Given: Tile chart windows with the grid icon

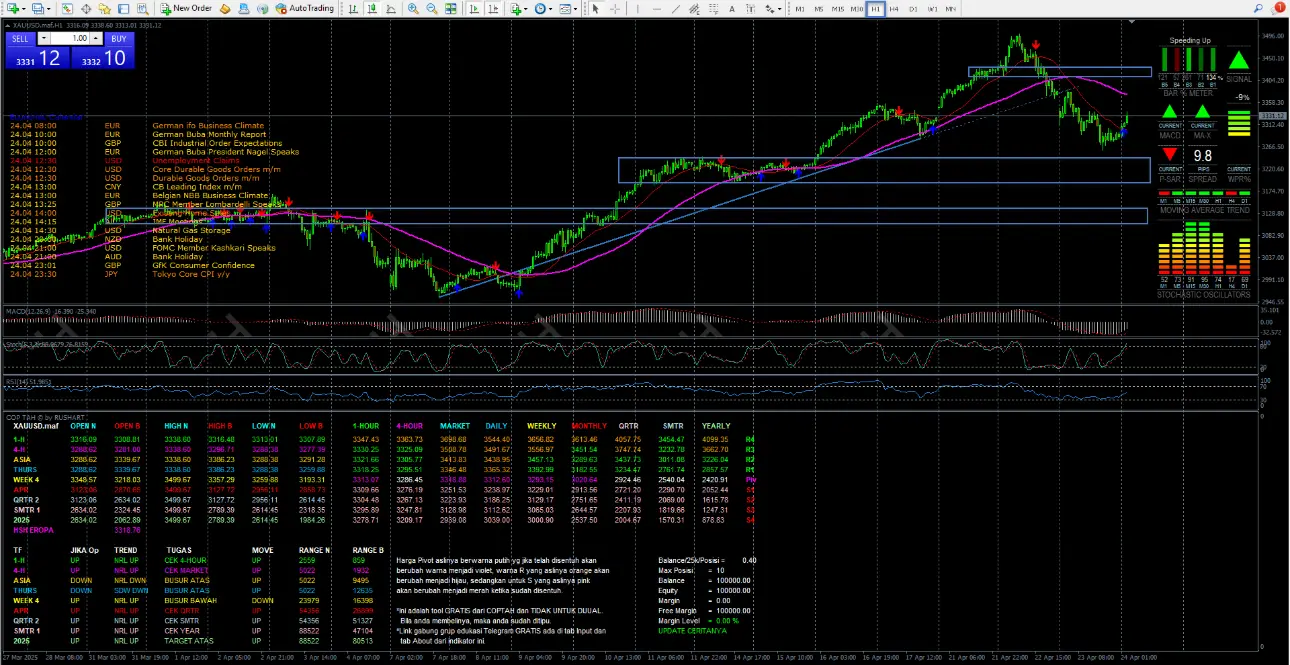Looking at the screenshot, I should [x=452, y=8].
